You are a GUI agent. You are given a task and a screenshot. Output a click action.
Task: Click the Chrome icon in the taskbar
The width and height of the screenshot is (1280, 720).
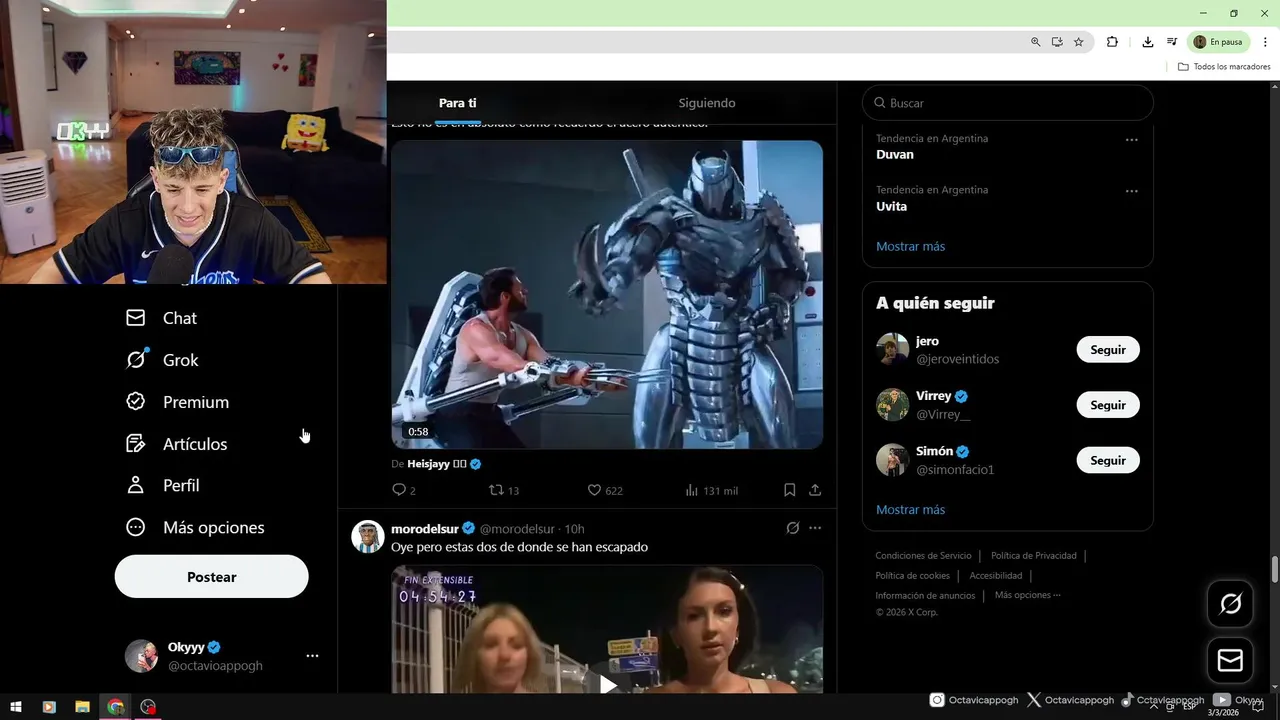point(116,707)
